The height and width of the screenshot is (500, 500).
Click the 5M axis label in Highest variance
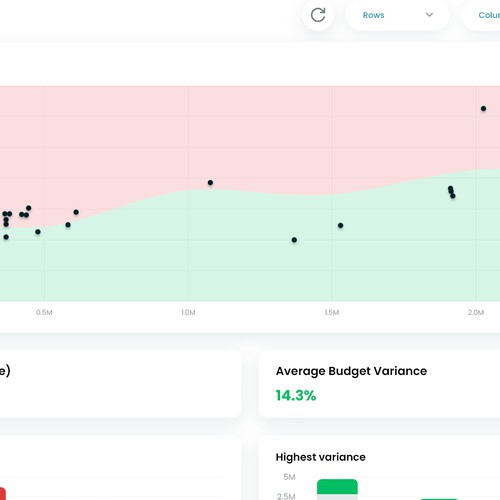(x=289, y=477)
